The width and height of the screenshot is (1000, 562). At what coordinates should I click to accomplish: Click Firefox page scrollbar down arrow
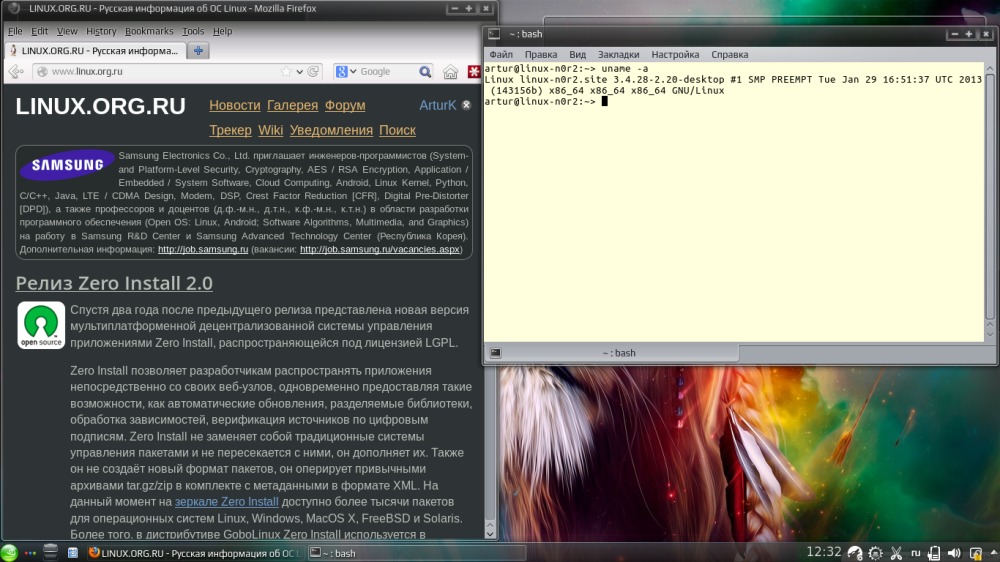click(x=490, y=533)
